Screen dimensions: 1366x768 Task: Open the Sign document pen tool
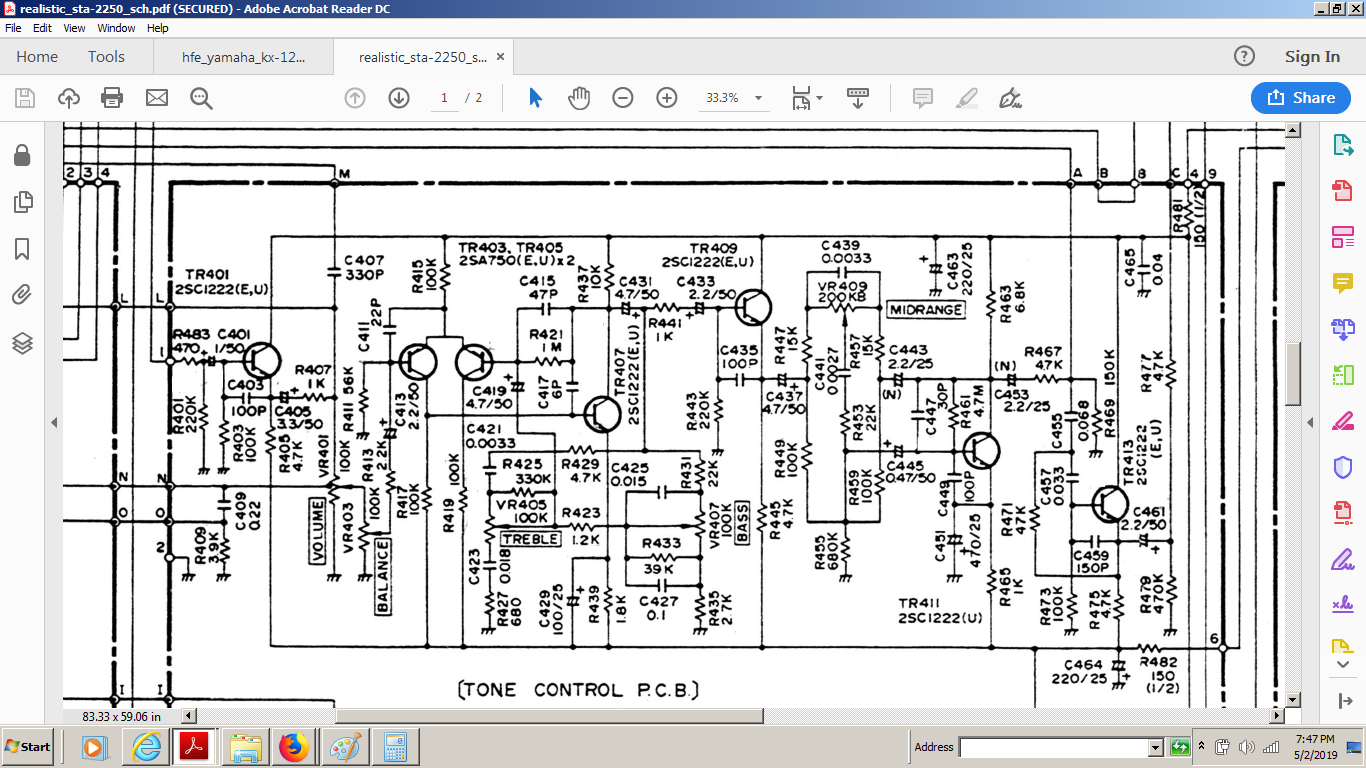click(1010, 98)
